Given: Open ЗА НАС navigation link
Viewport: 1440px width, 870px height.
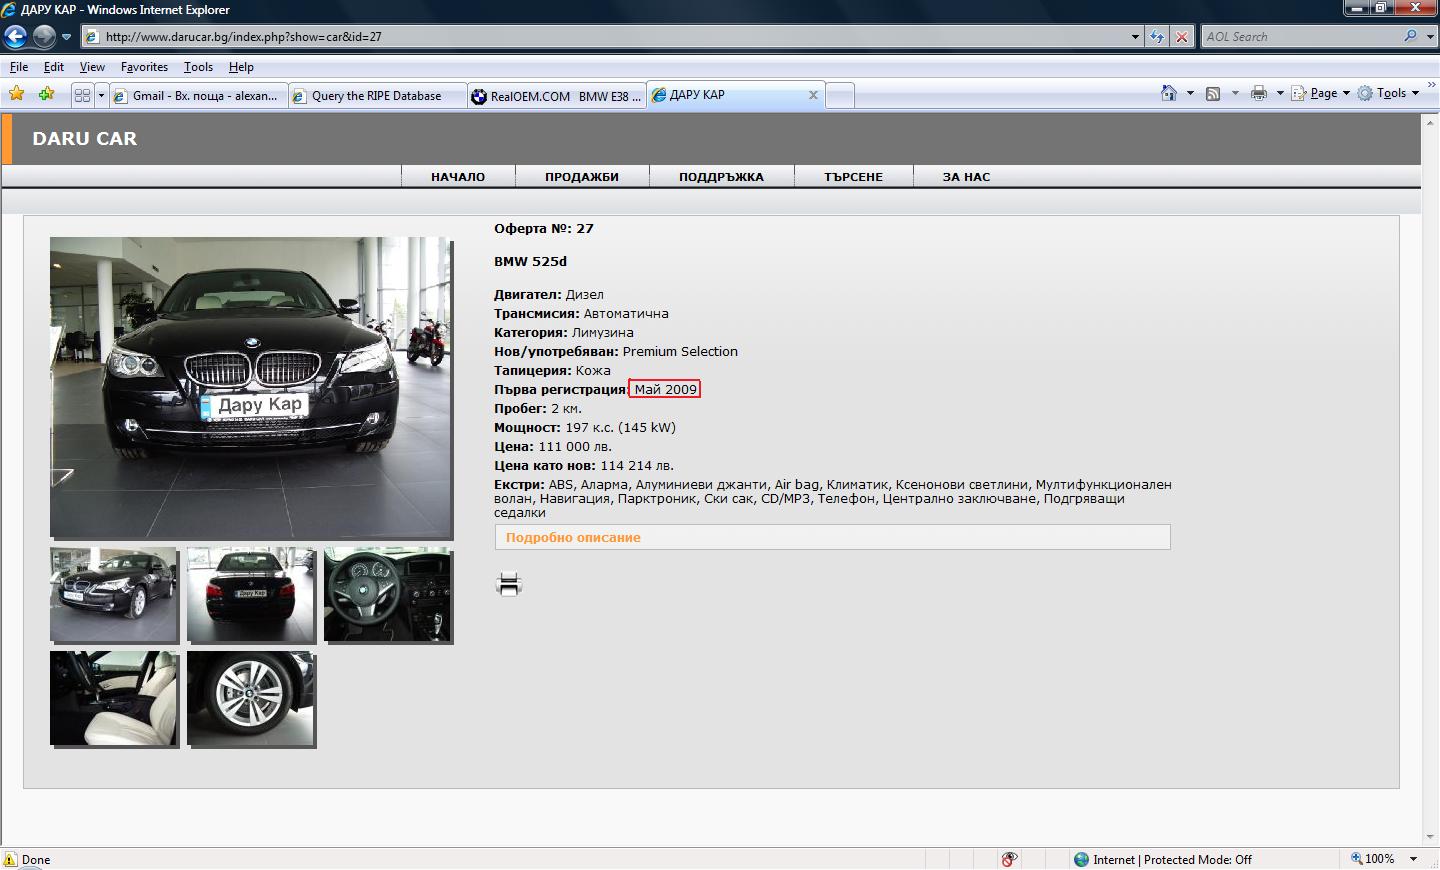Looking at the screenshot, I should click(966, 177).
